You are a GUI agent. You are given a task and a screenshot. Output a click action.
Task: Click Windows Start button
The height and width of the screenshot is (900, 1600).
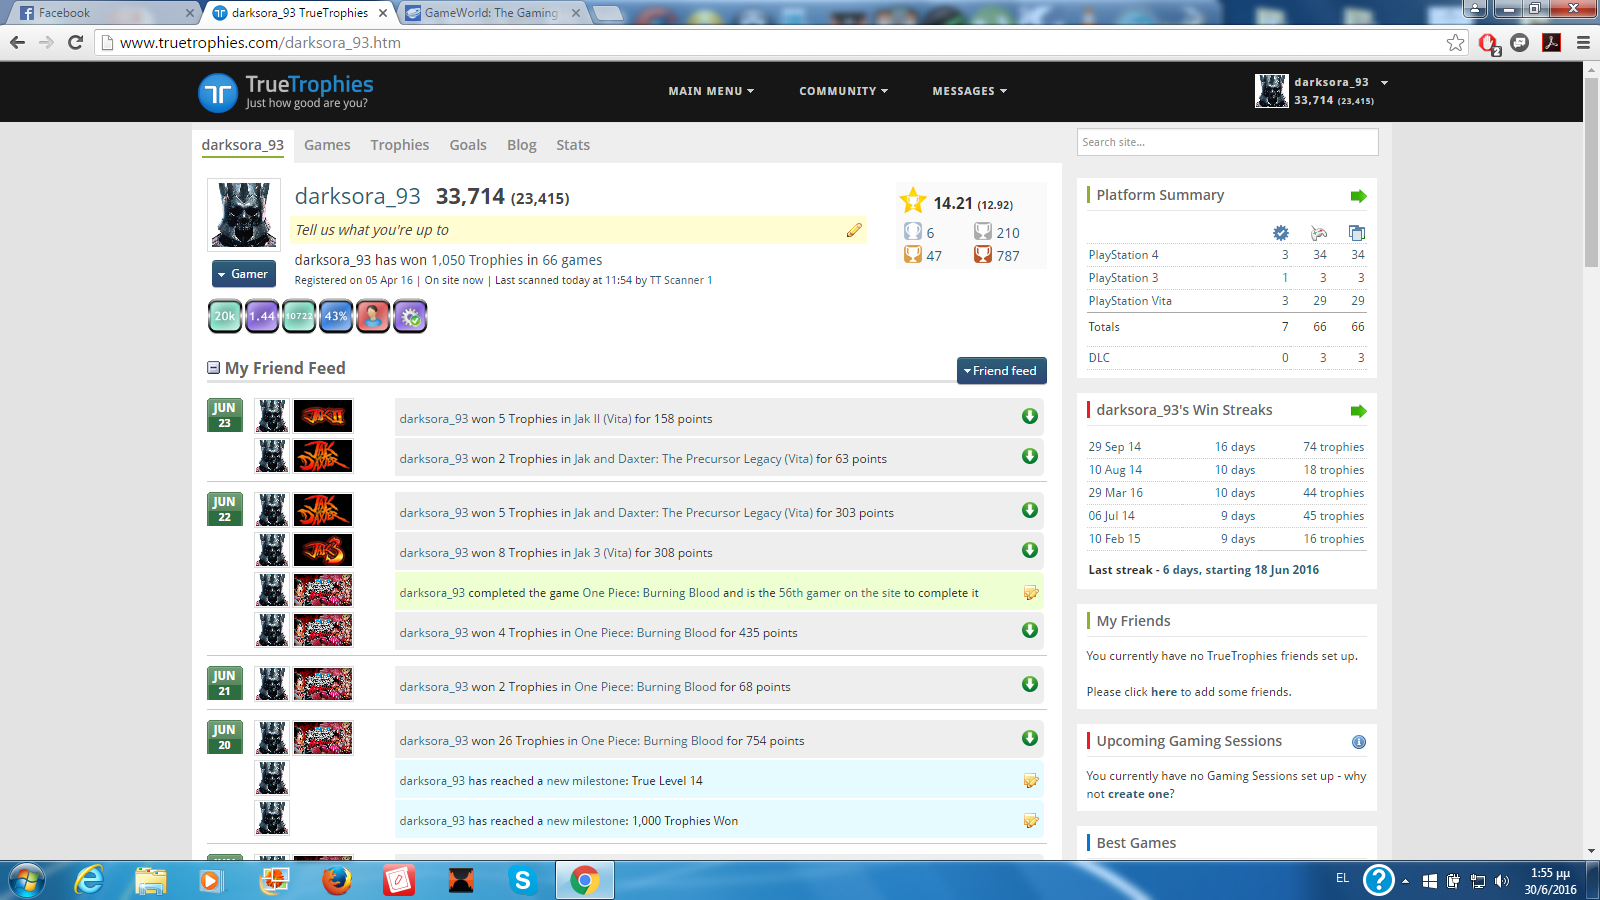click(x=27, y=880)
